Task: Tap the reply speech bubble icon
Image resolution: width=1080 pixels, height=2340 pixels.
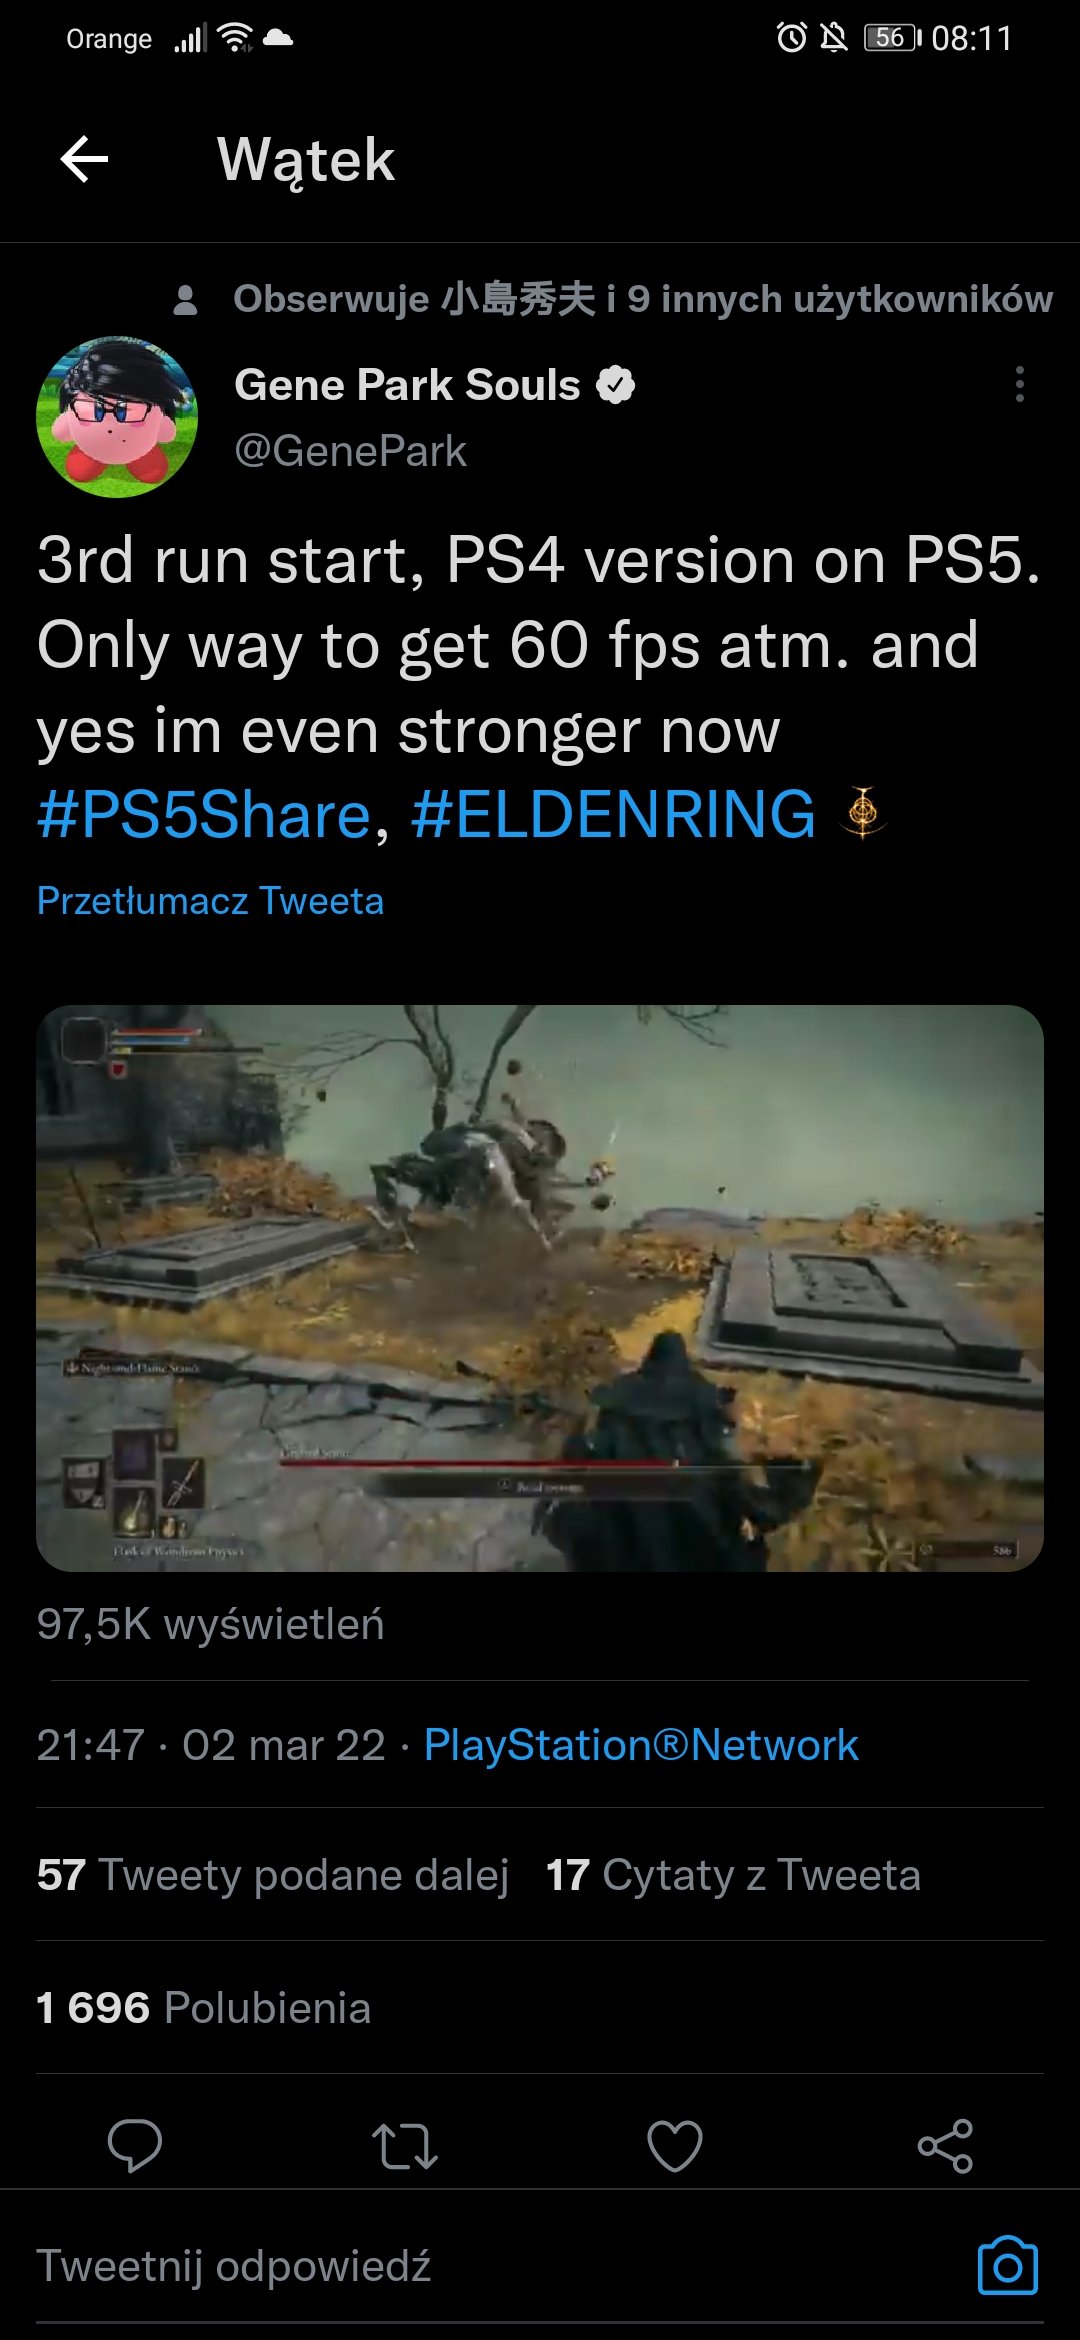Action: click(x=135, y=2145)
